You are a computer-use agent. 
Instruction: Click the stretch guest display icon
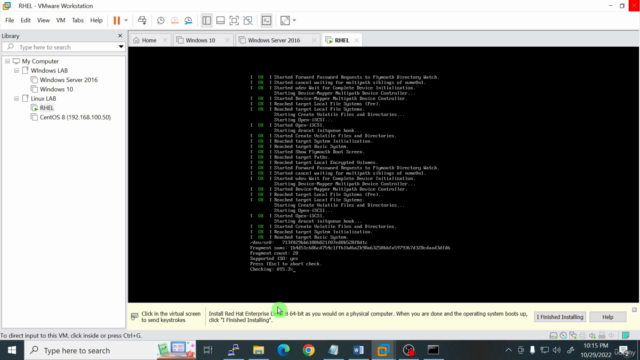(x=285, y=20)
